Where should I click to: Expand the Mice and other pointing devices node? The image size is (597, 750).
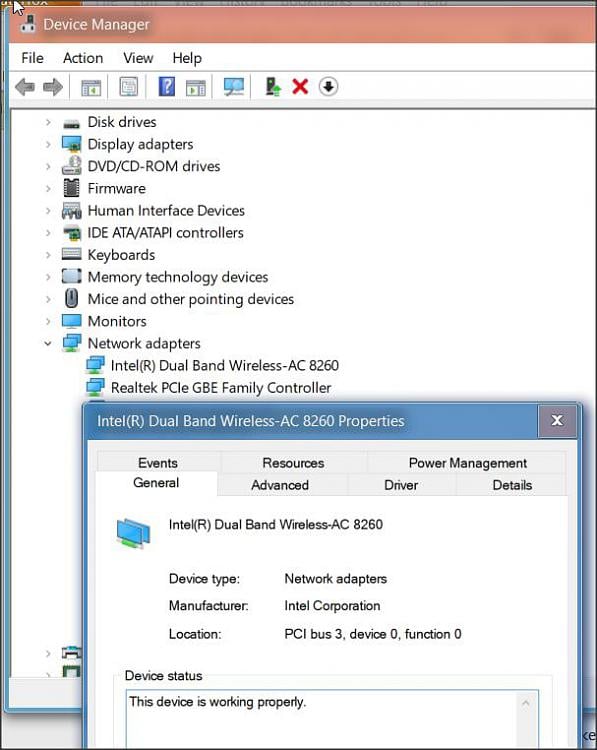[48, 299]
